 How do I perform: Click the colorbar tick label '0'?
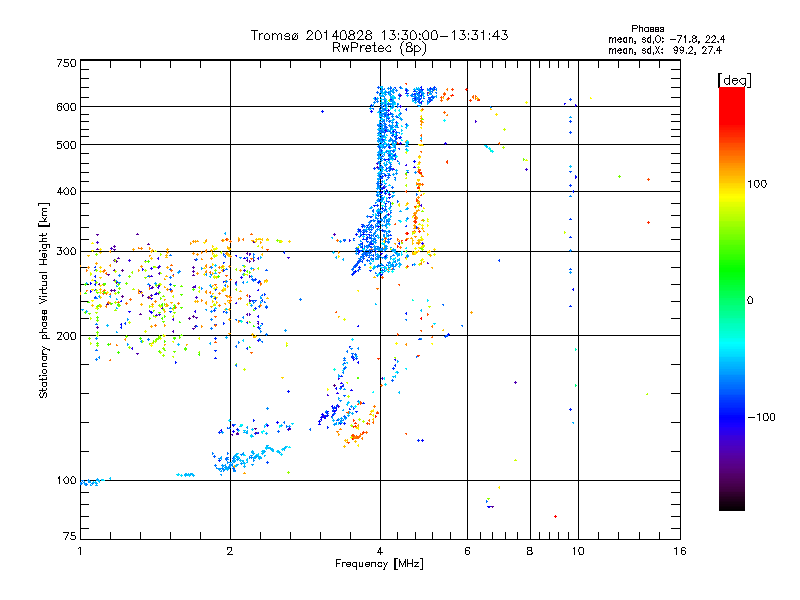pyautogui.click(x=750, y=301)
